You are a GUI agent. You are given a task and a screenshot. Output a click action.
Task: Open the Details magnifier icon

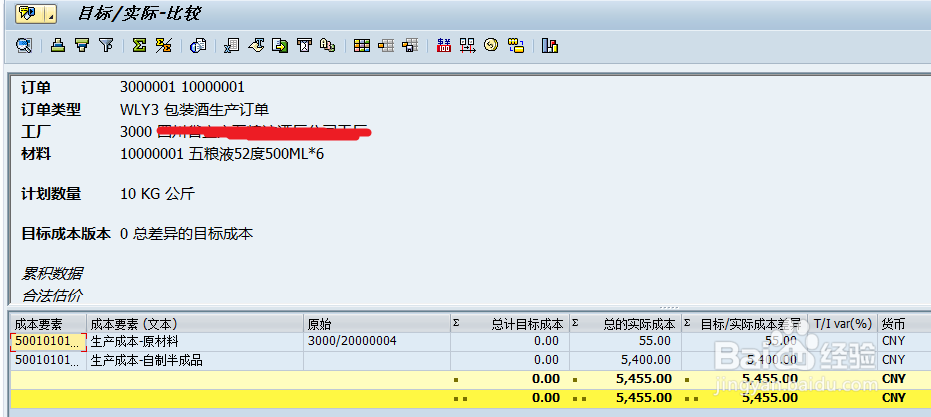24,45
